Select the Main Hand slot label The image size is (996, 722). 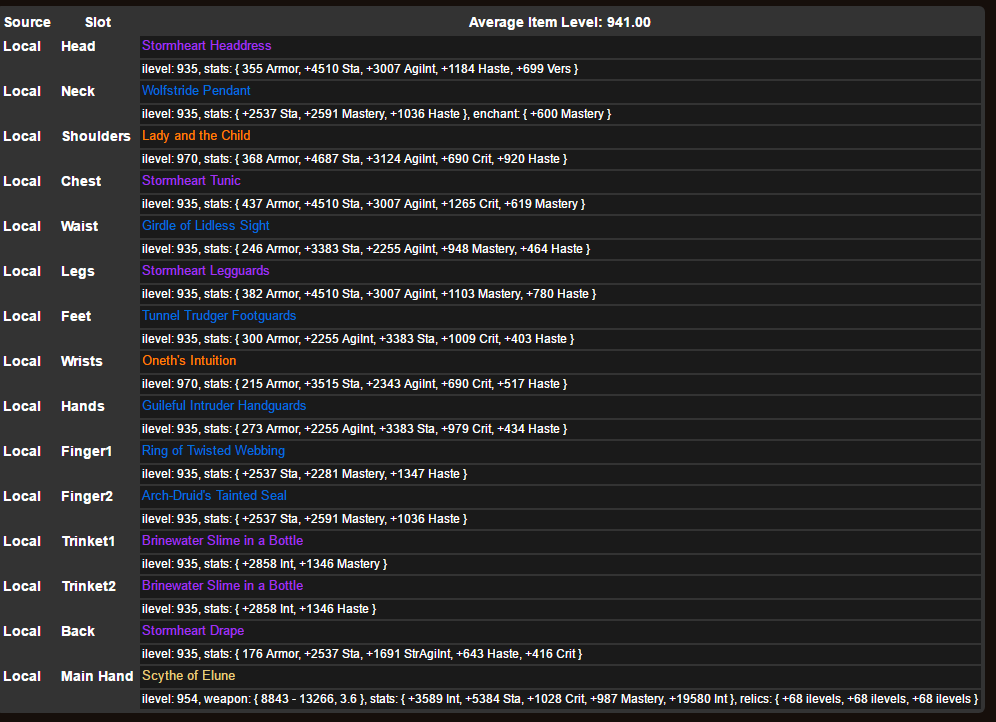click(97, 677)
